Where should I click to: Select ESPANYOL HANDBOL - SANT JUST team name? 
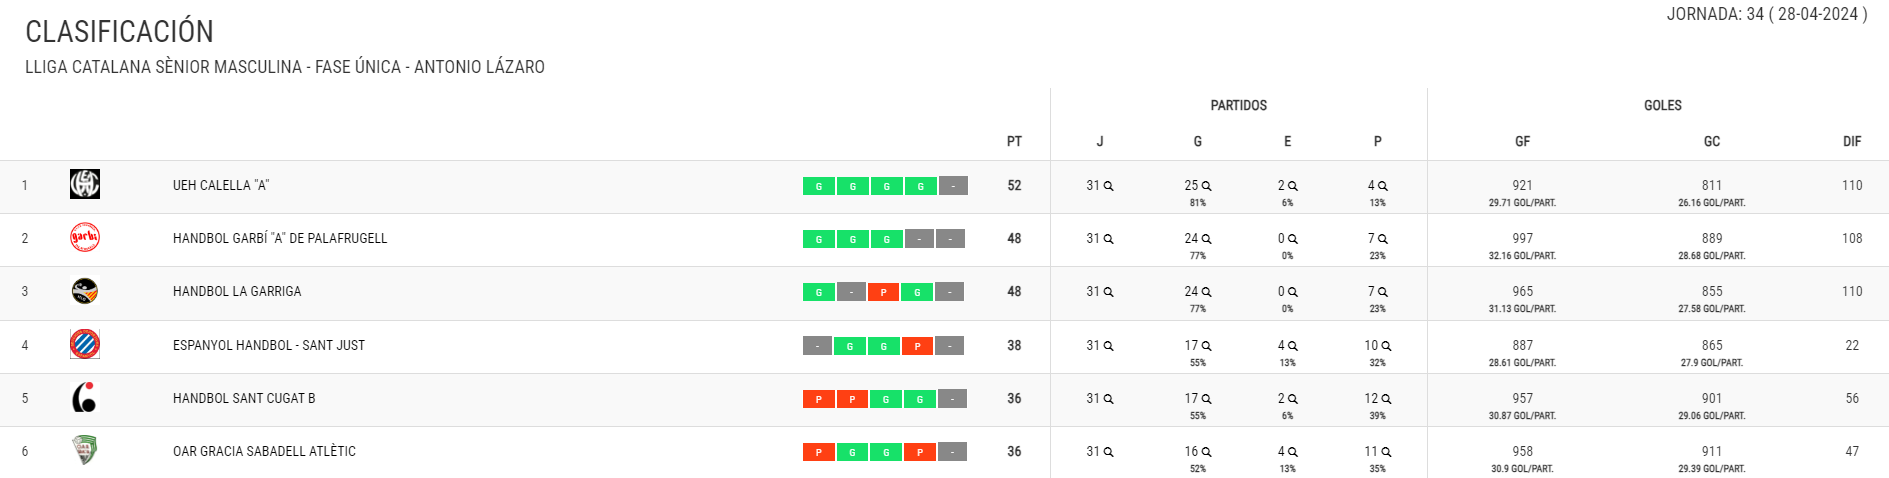point(269,345)
